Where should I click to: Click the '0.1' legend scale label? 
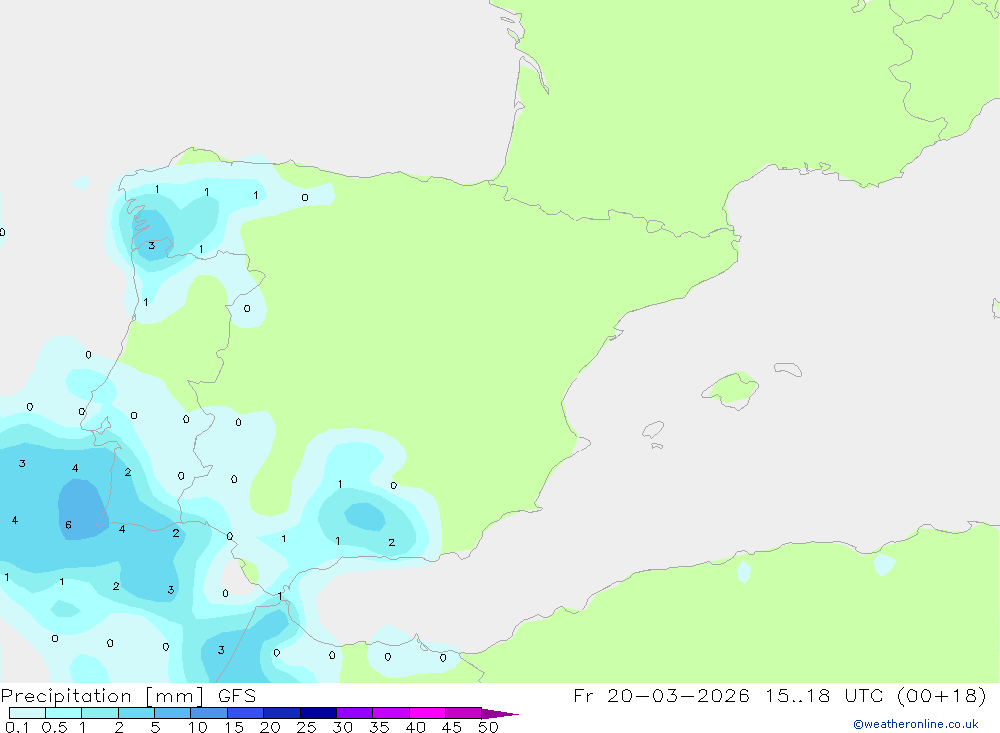click(x=17, y=727)
